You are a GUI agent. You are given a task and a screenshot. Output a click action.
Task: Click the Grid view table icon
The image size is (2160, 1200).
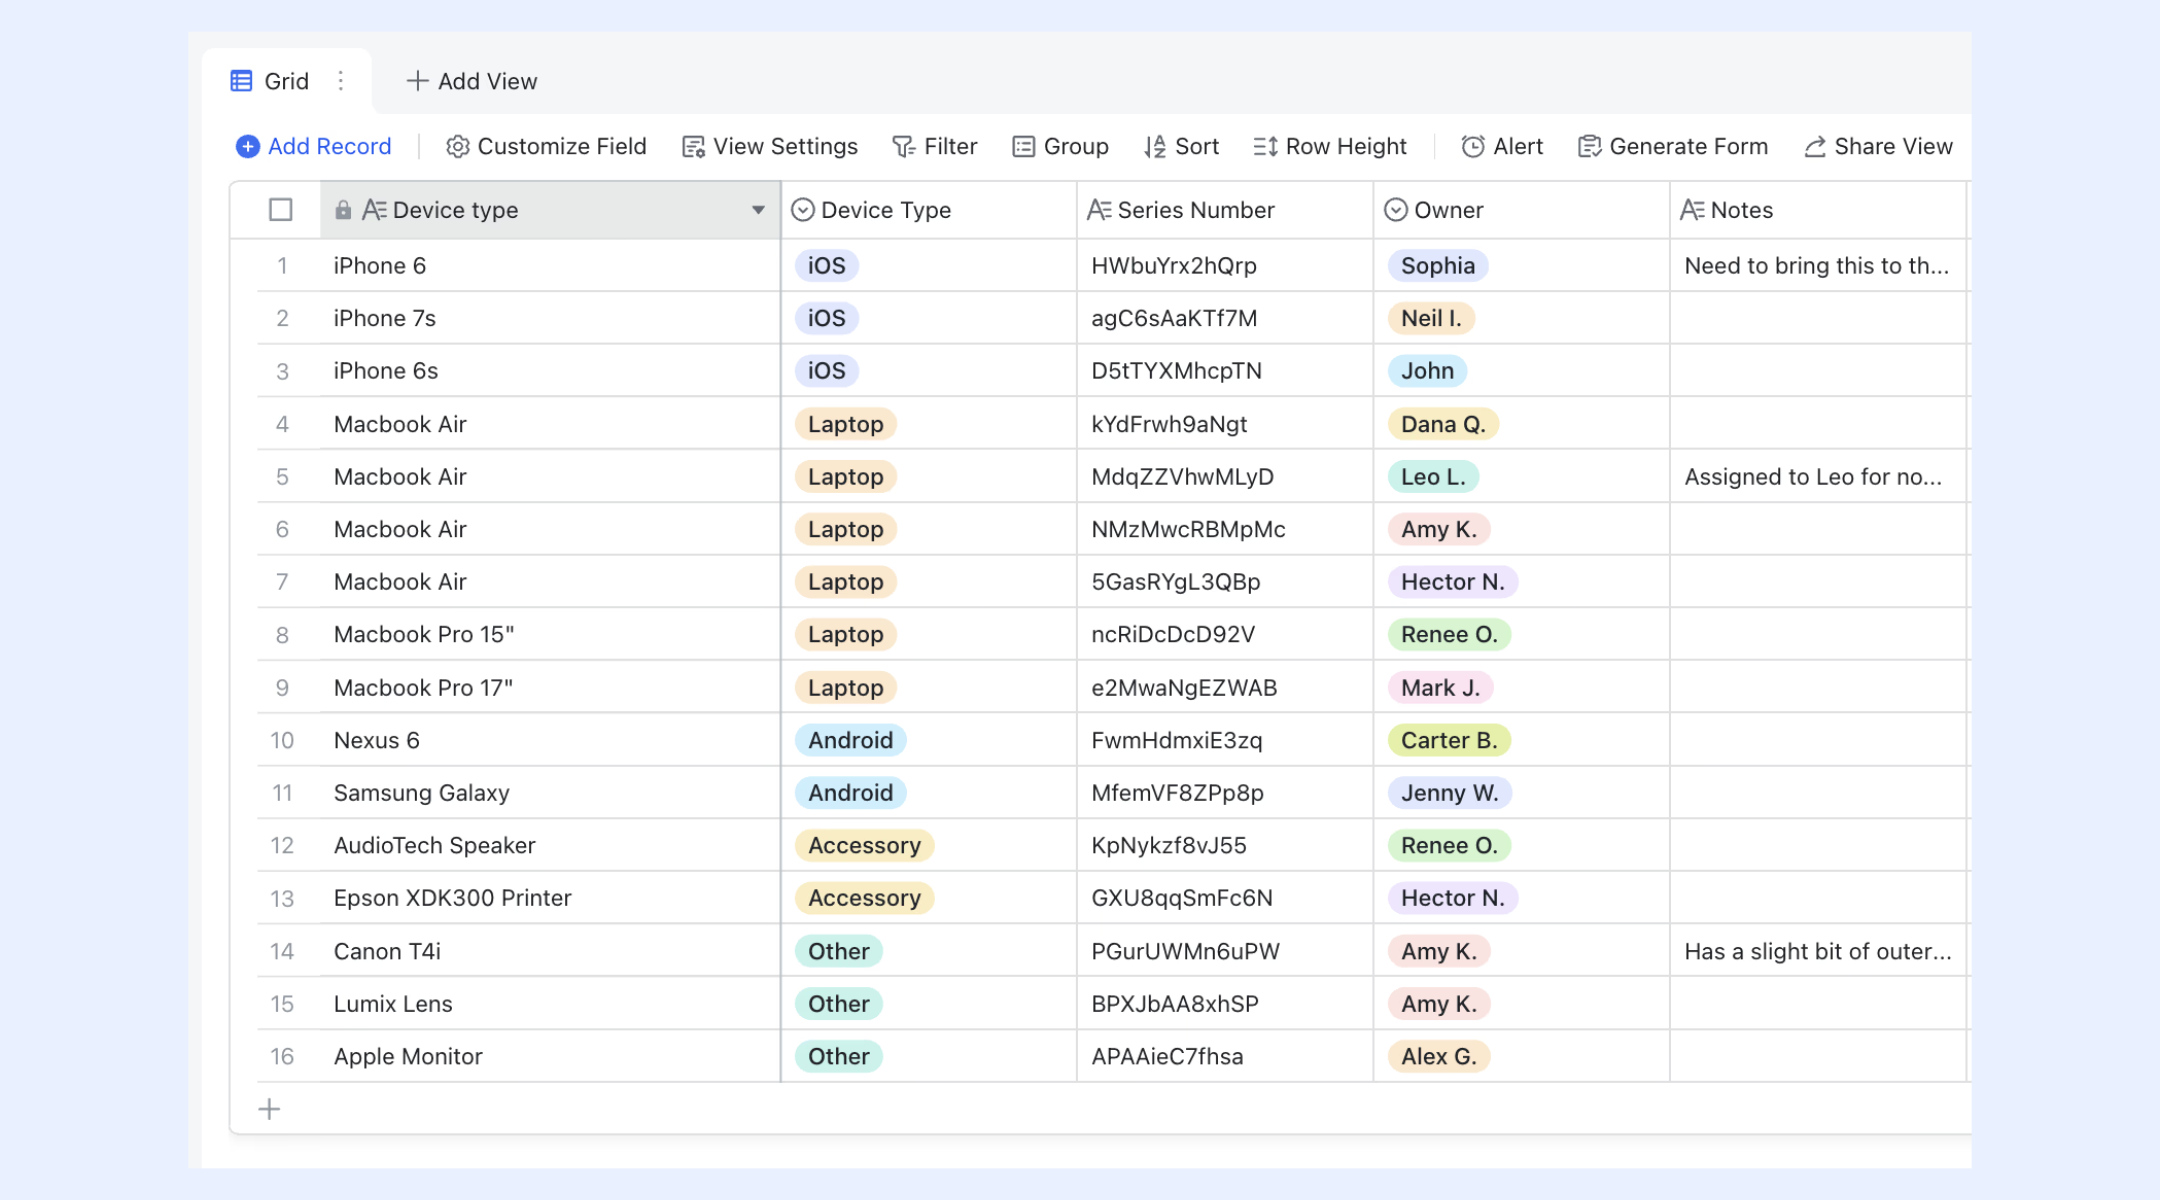[241, 81]
